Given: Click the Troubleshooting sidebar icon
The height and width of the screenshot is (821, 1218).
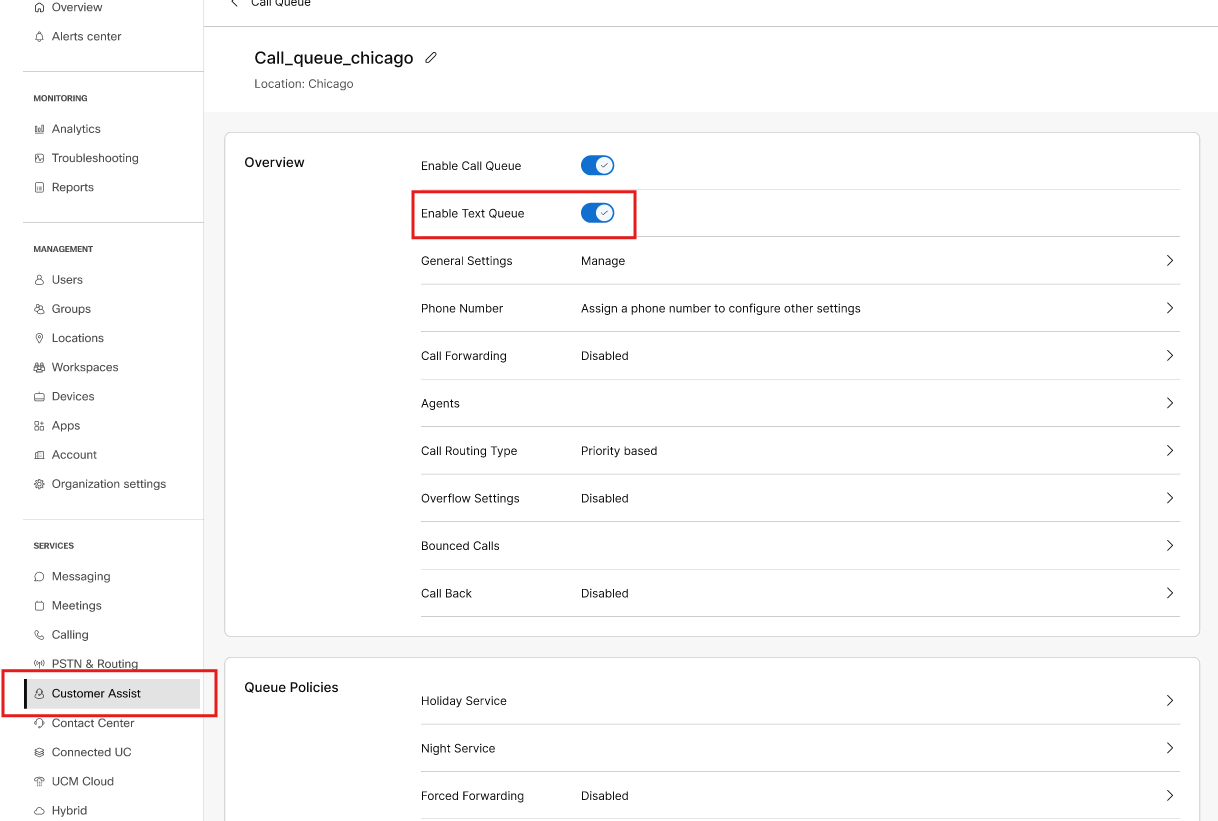Looking at the screenshot, I should pyautogui.click(x=38, y=157).
